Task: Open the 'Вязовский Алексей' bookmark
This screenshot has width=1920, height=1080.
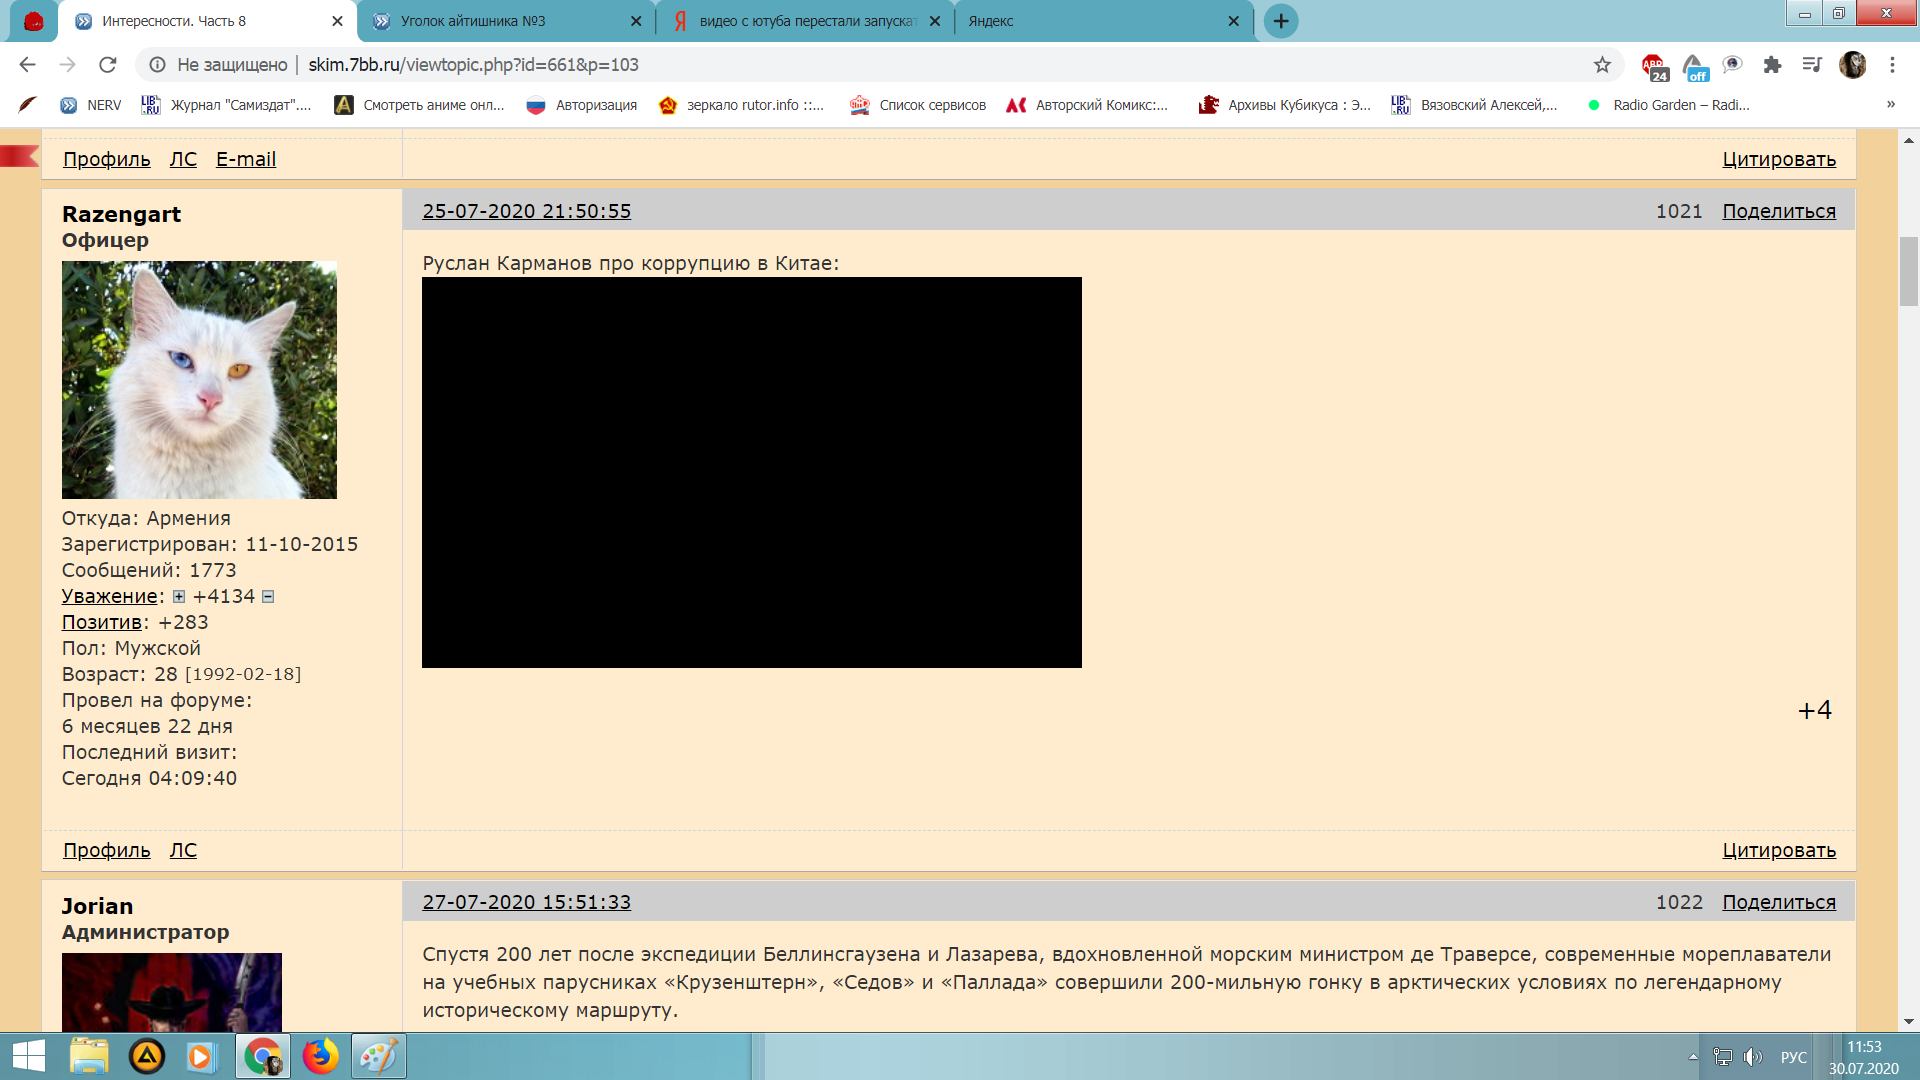Action: [x=1474, y=105]
